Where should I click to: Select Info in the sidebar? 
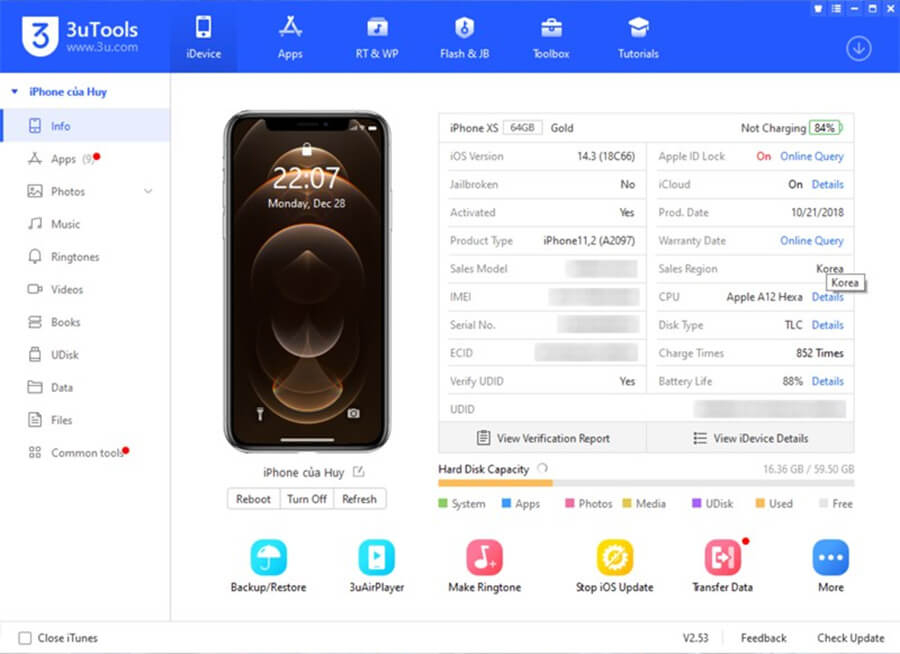(x=85, y=126)
